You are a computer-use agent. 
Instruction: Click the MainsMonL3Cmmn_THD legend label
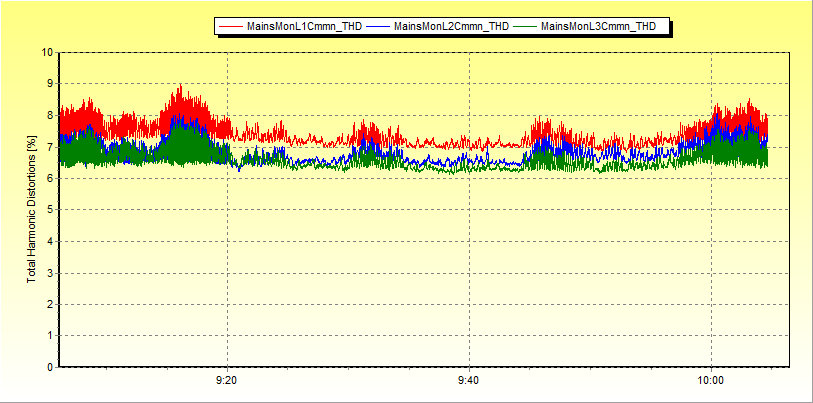tap(598, 26)
